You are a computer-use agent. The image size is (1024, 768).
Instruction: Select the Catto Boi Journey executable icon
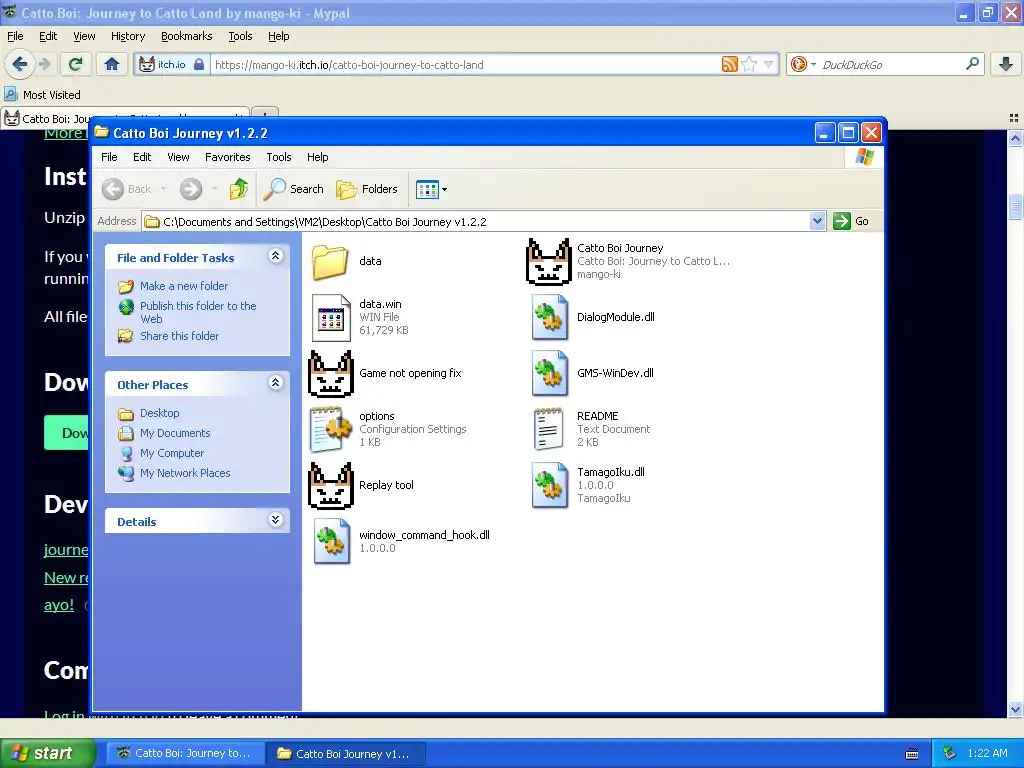click(549, 262)
